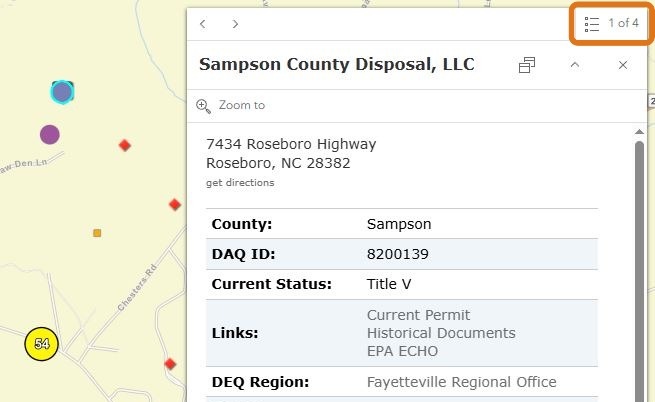Image resolution: width=655 pixels, height=402 pixels.
Task: Close the Sampson County Disposal popup
Action: pyautogui.click(x=623, y=65)
